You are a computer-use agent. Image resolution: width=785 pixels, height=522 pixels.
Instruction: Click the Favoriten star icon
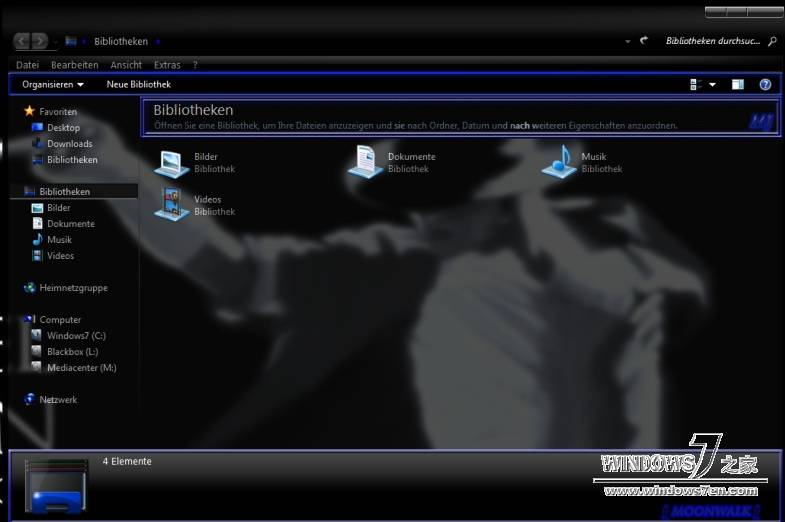click(x=30, y=111)
